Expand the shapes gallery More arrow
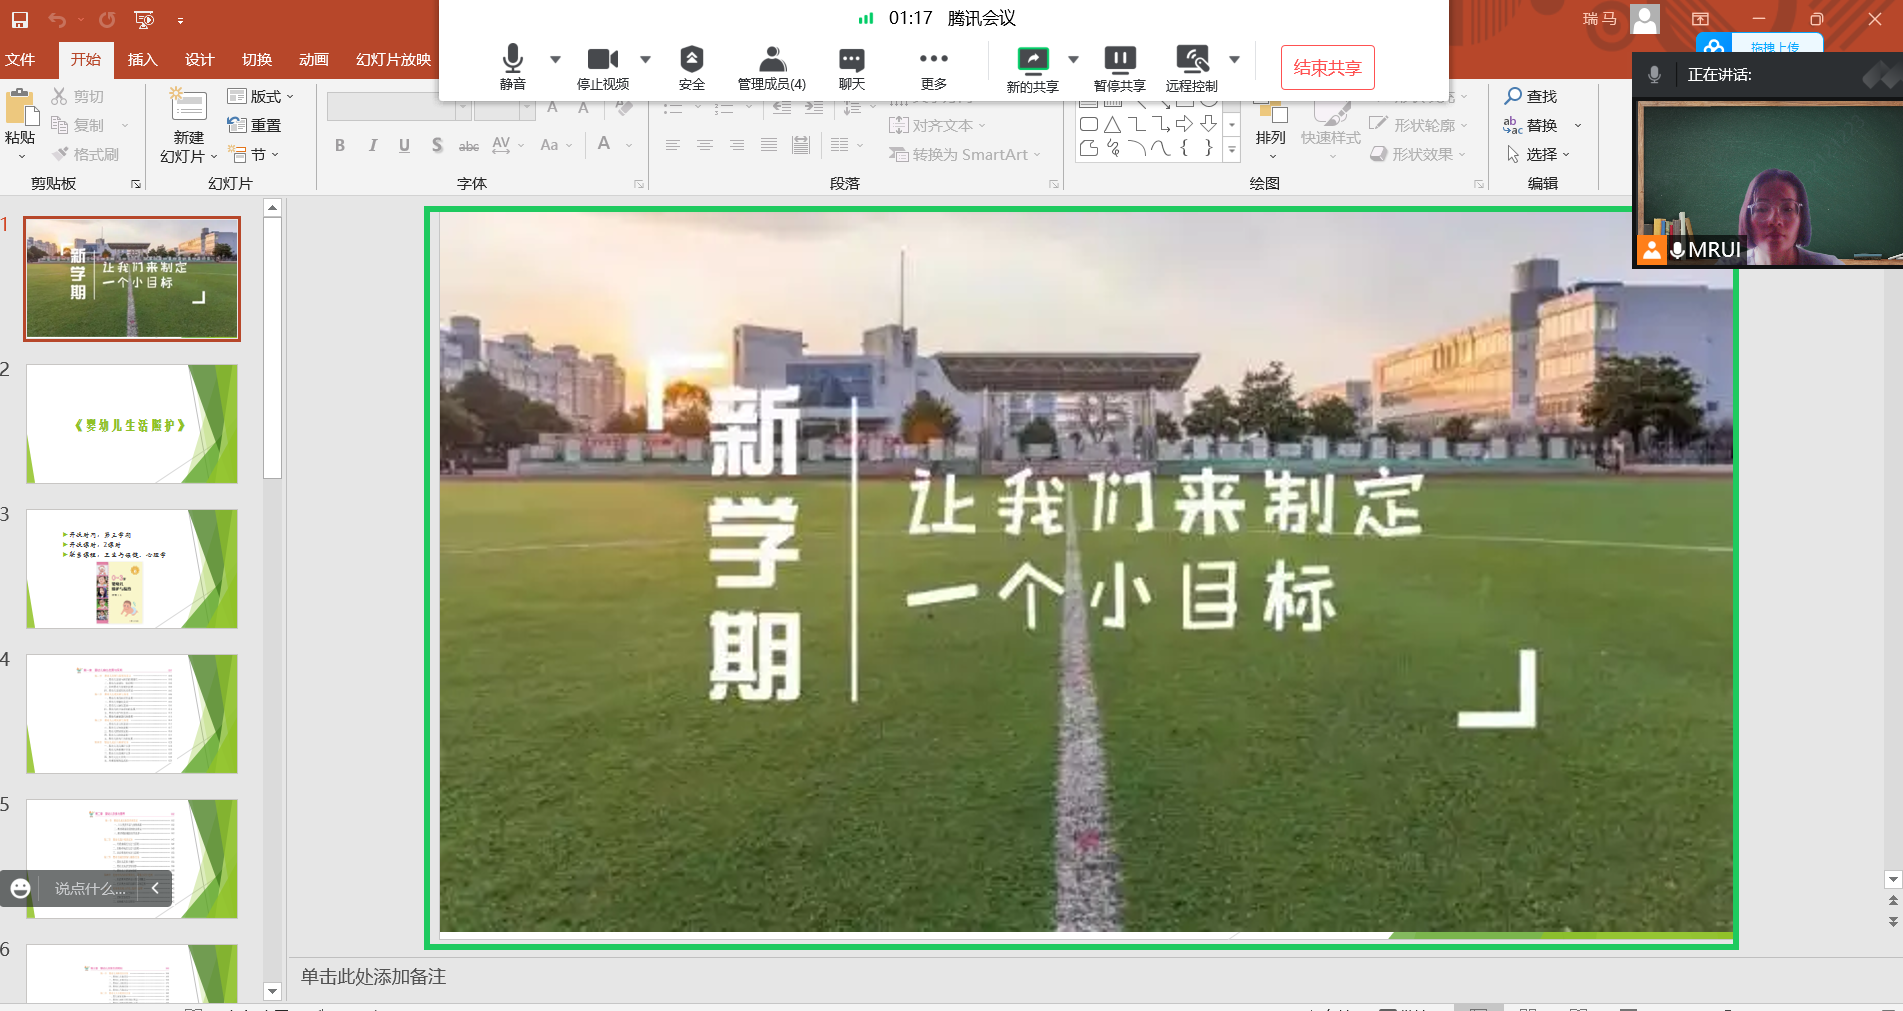 pos(1232,149)
